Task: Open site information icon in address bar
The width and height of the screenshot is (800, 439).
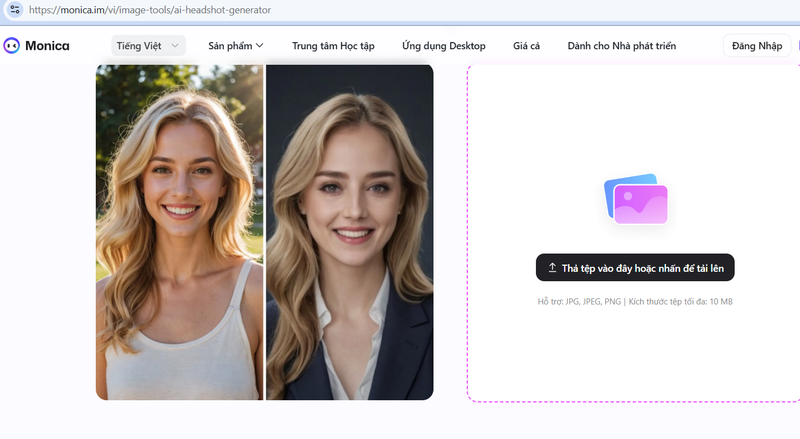Action: pos(15,10)
